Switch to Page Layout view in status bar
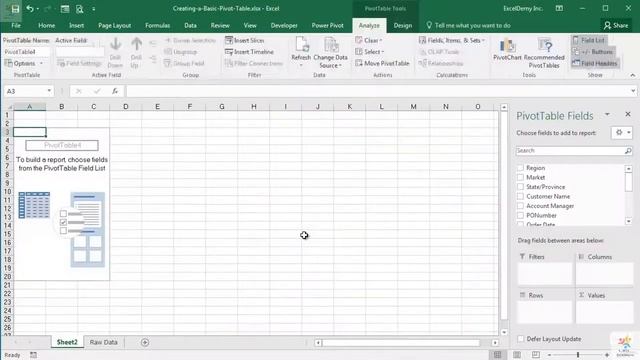Image resolution: width=640 pixels, height=360 pixels. coord(517,355)
